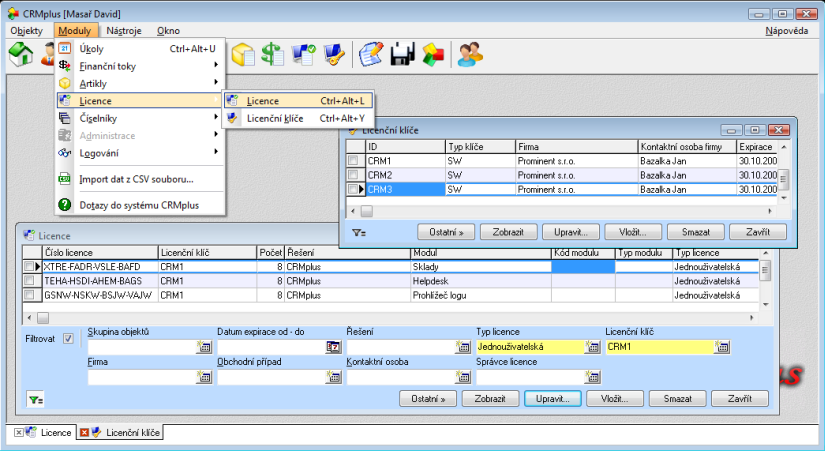Click Expirace column header in Licenční klíče
The image size is (825, 451).
[757, 147]
